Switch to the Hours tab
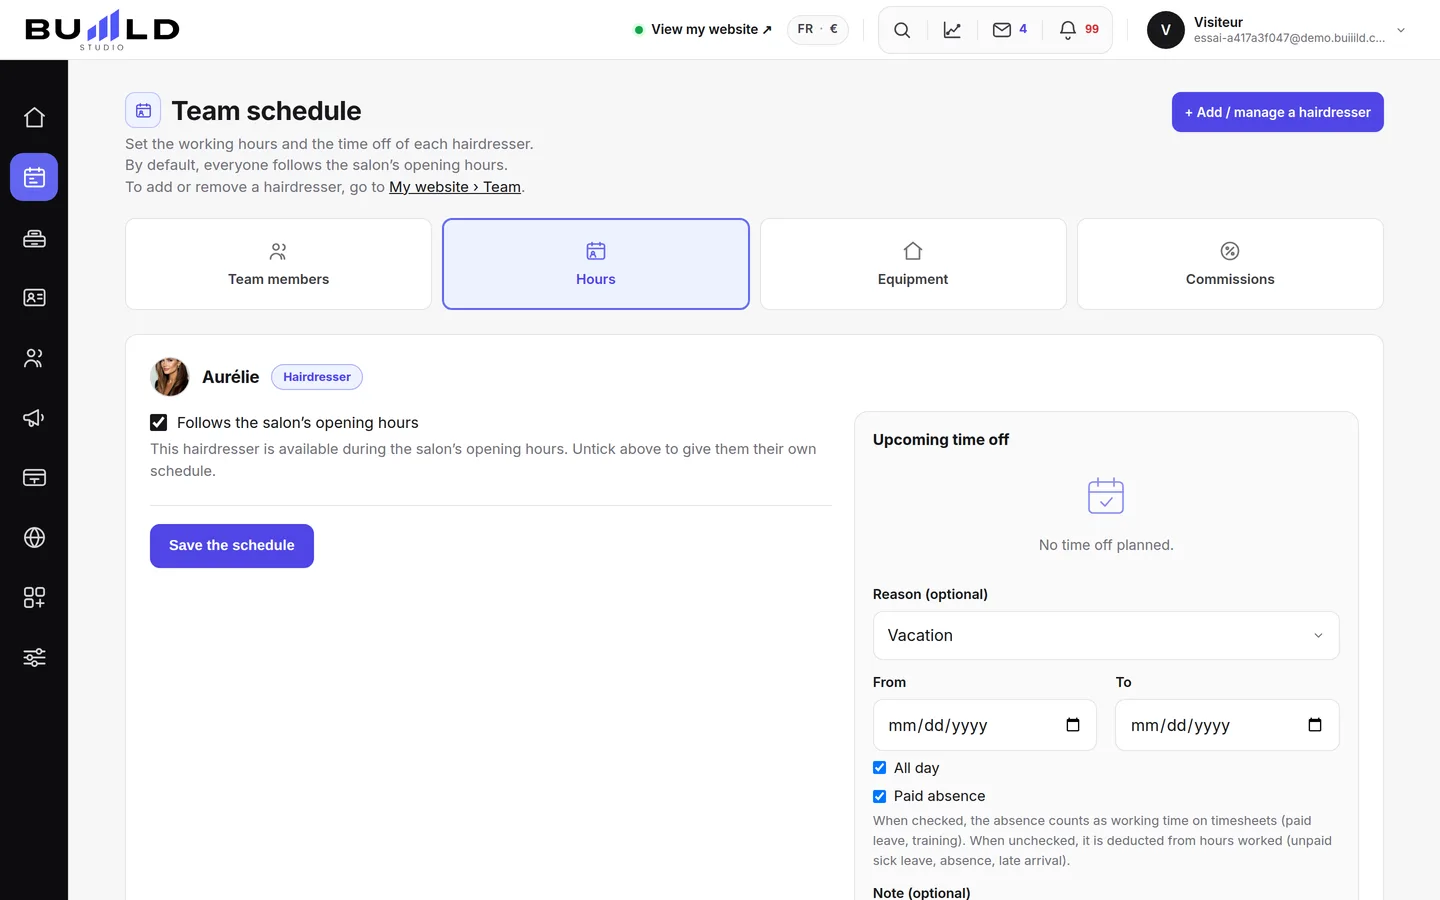The width and height of the screenshot is (1440, 900). [596, 264]
